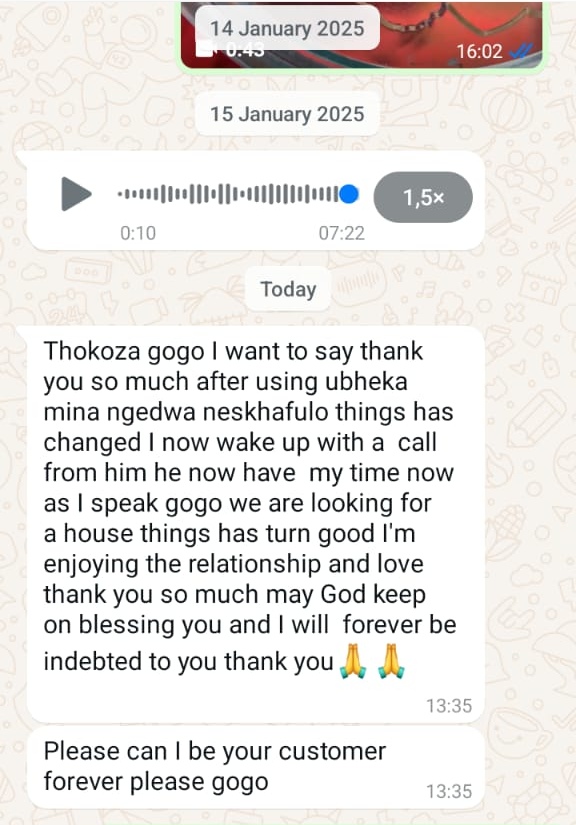Tap the Today date separator
The height and width of the screenshot is (825, 576).
tap(288, 289)
